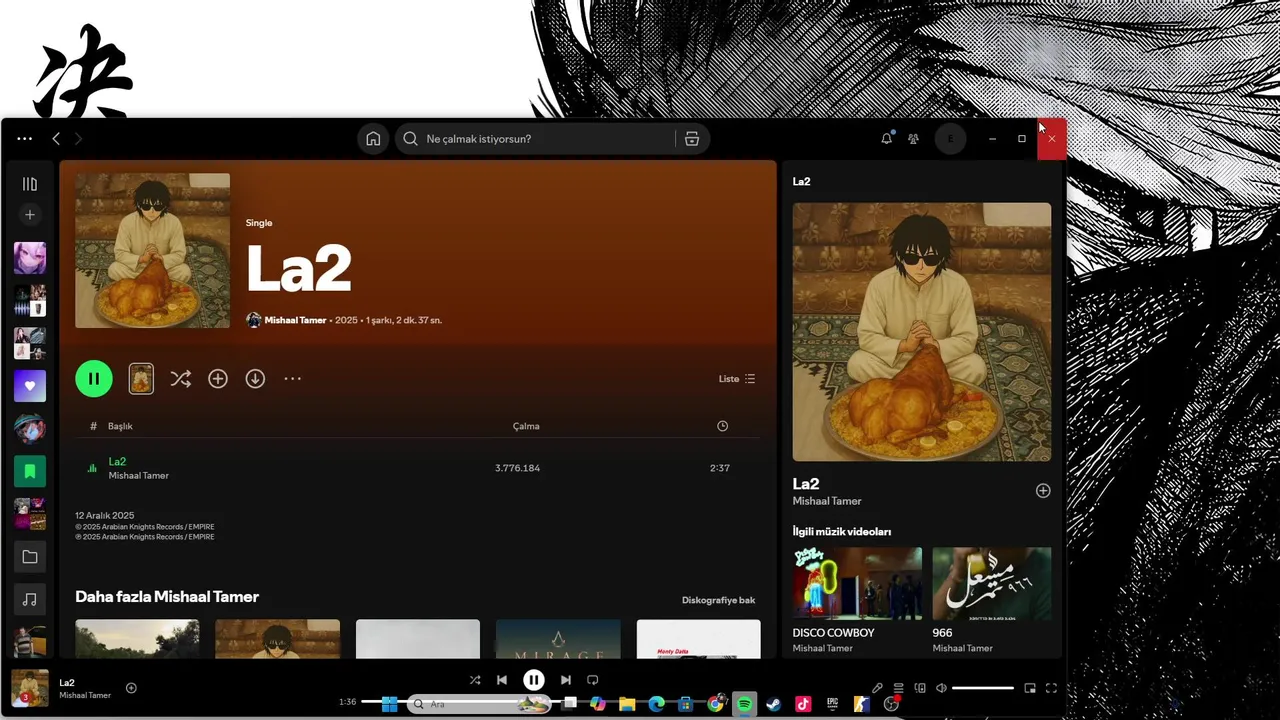This screenshot has width=1280, height=720.
Task: Open the Browse icon in the search bar
Action: click(x=692, y=139)
